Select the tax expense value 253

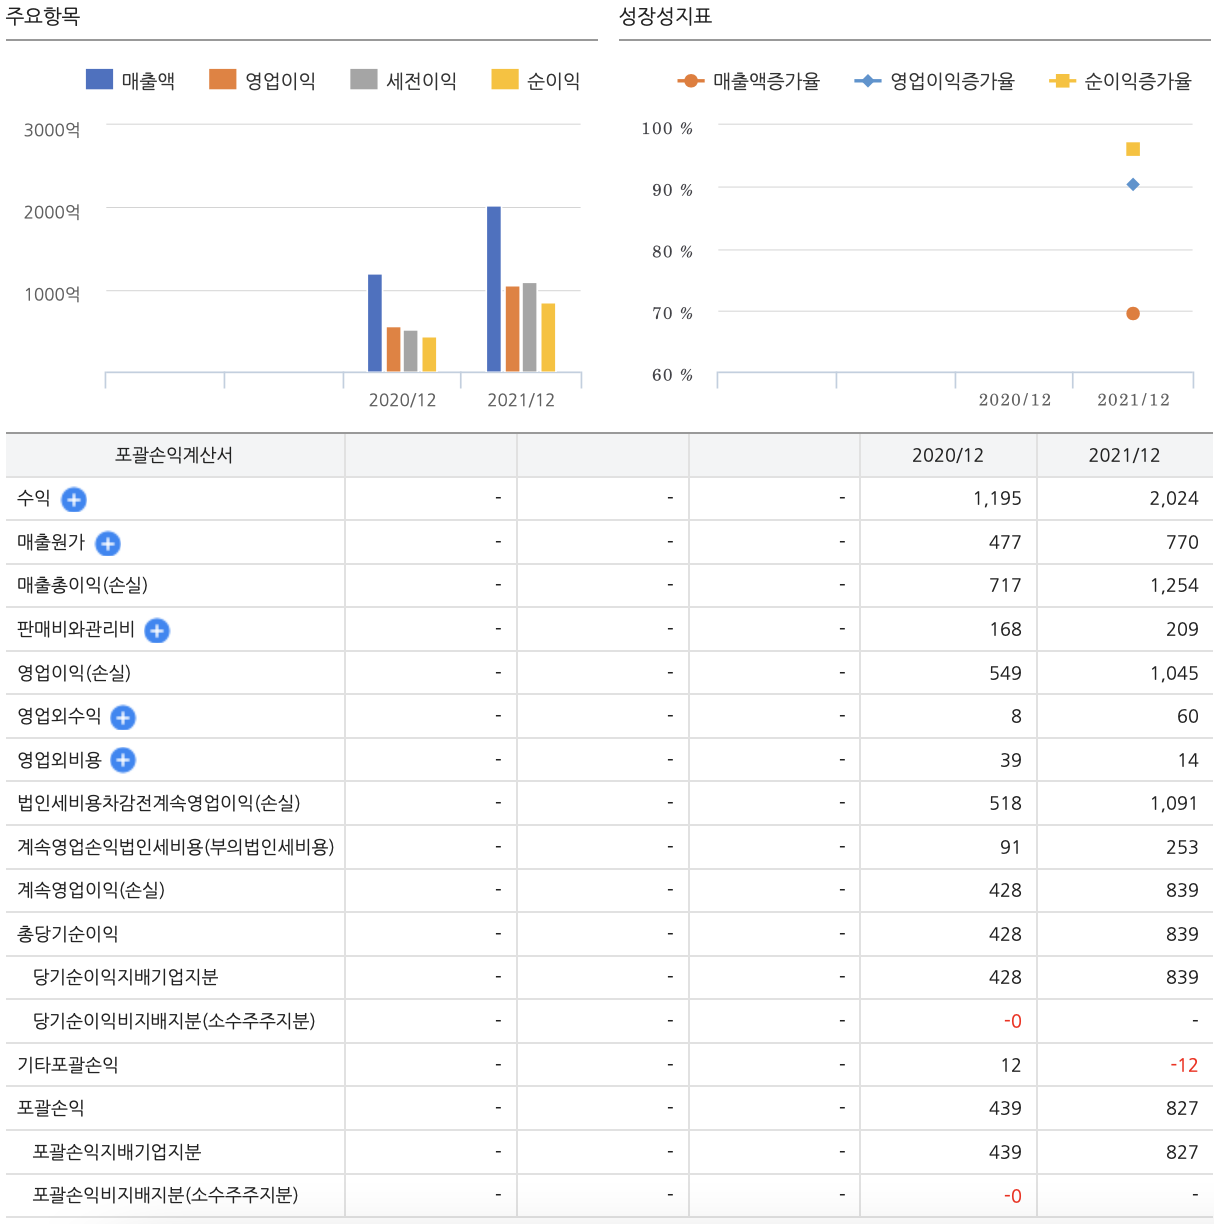[x=1182, y=847]
